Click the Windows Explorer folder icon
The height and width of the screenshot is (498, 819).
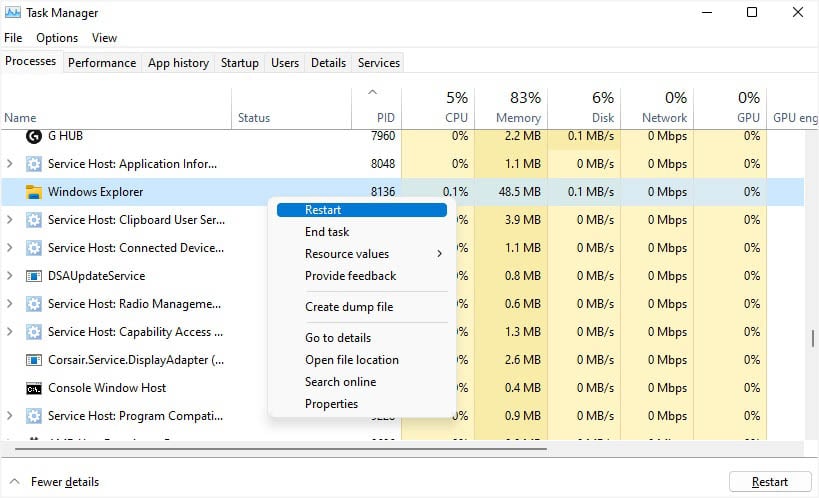click(33, 192)
